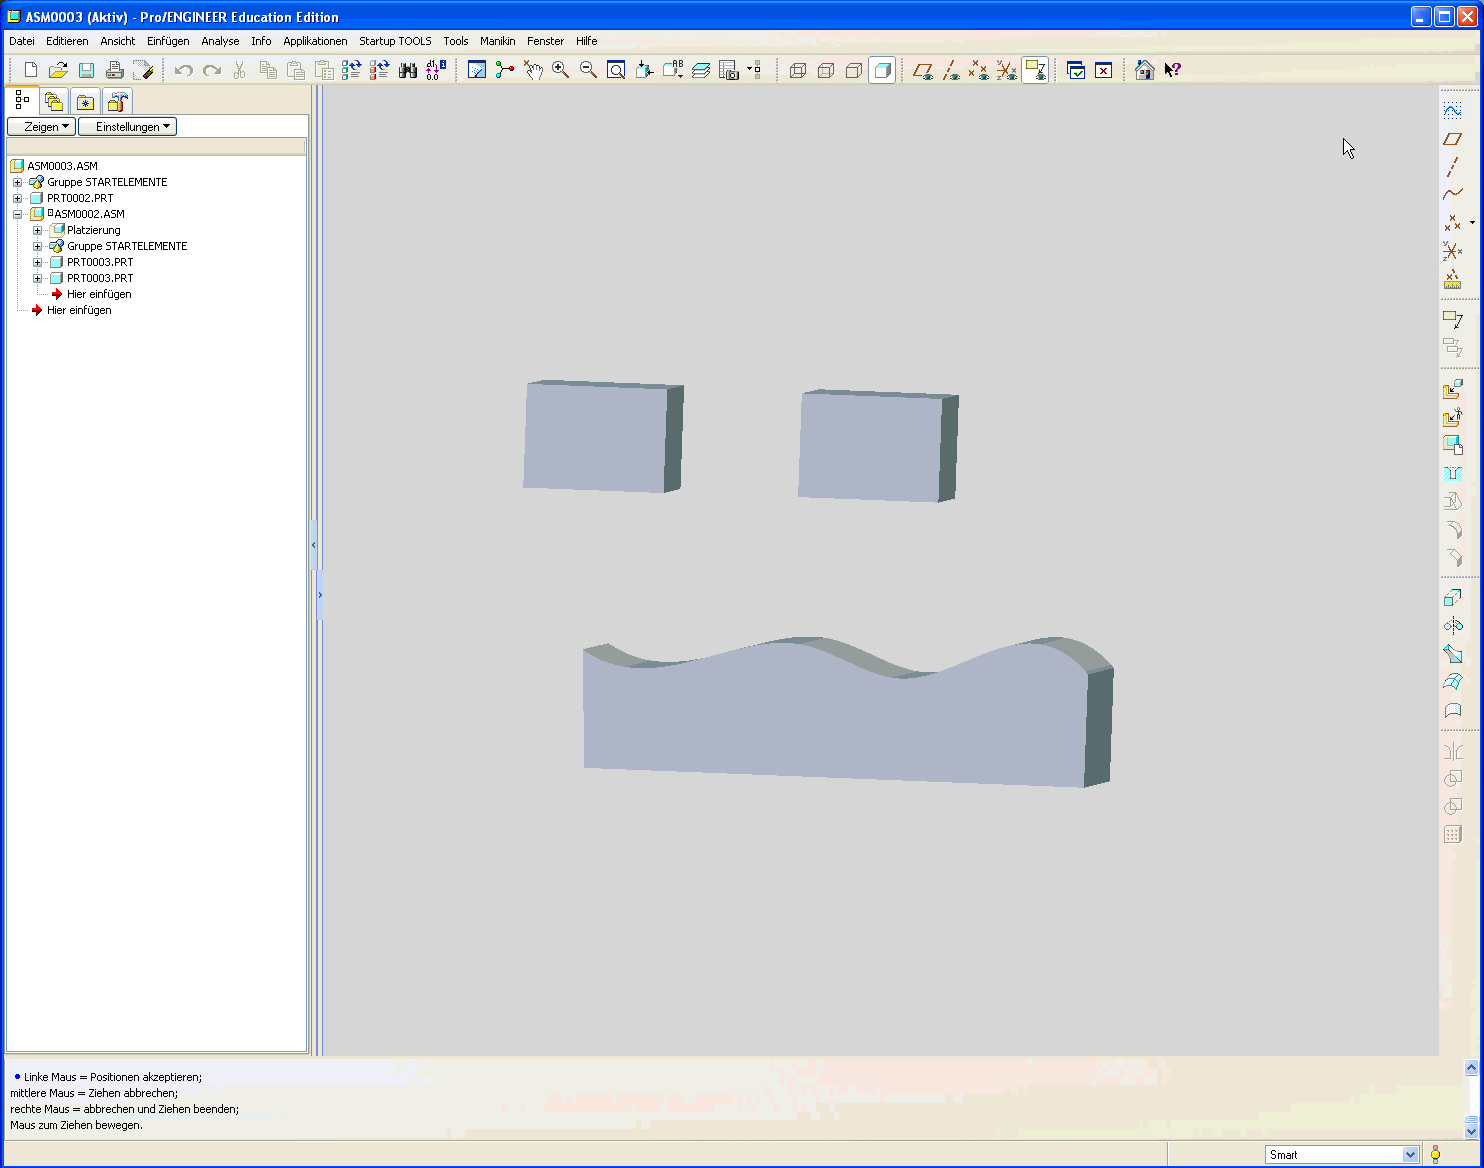1484x1168 pixels.
Task: Click the assemble component icon in right toolbar
Action: (1452, 389)
